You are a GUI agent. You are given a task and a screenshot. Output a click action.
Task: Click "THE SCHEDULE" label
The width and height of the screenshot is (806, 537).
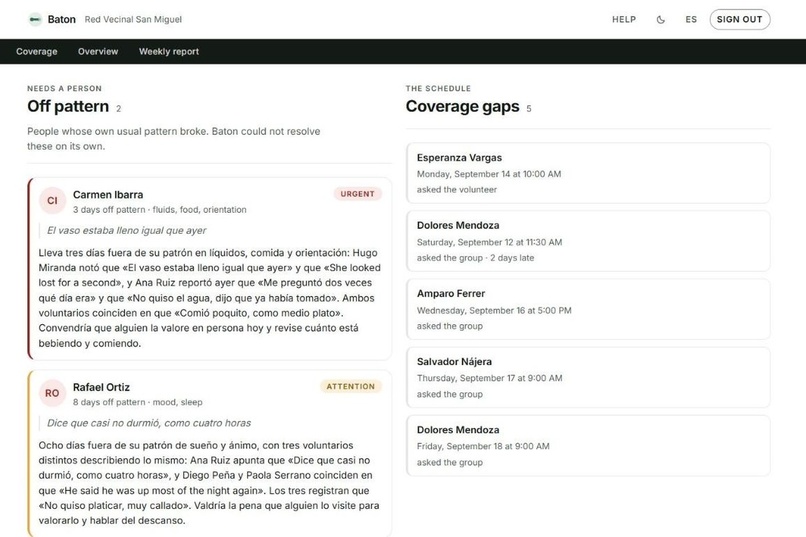tap(438, 88)
